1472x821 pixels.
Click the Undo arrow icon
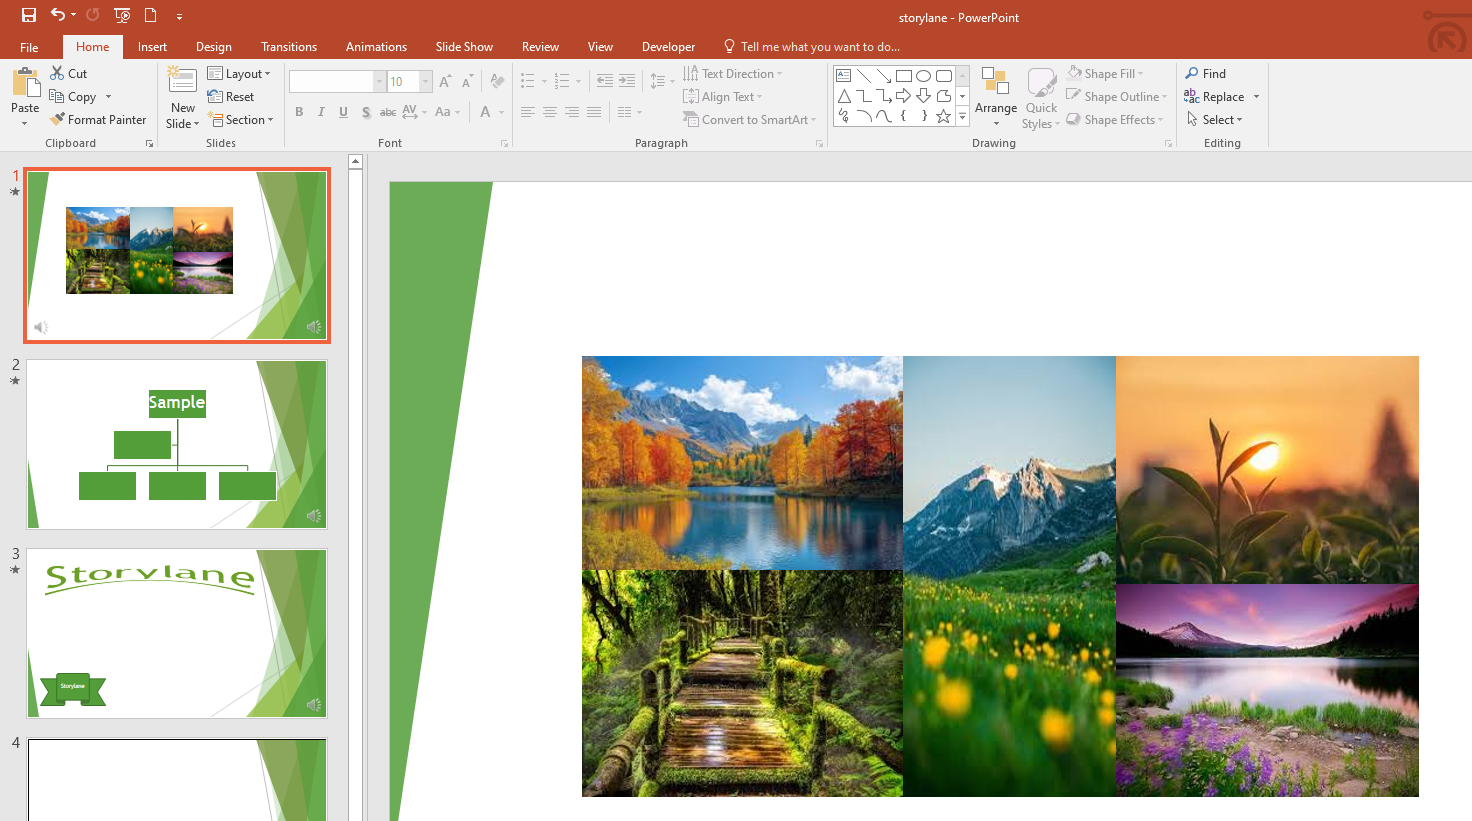tap(58, 15)
